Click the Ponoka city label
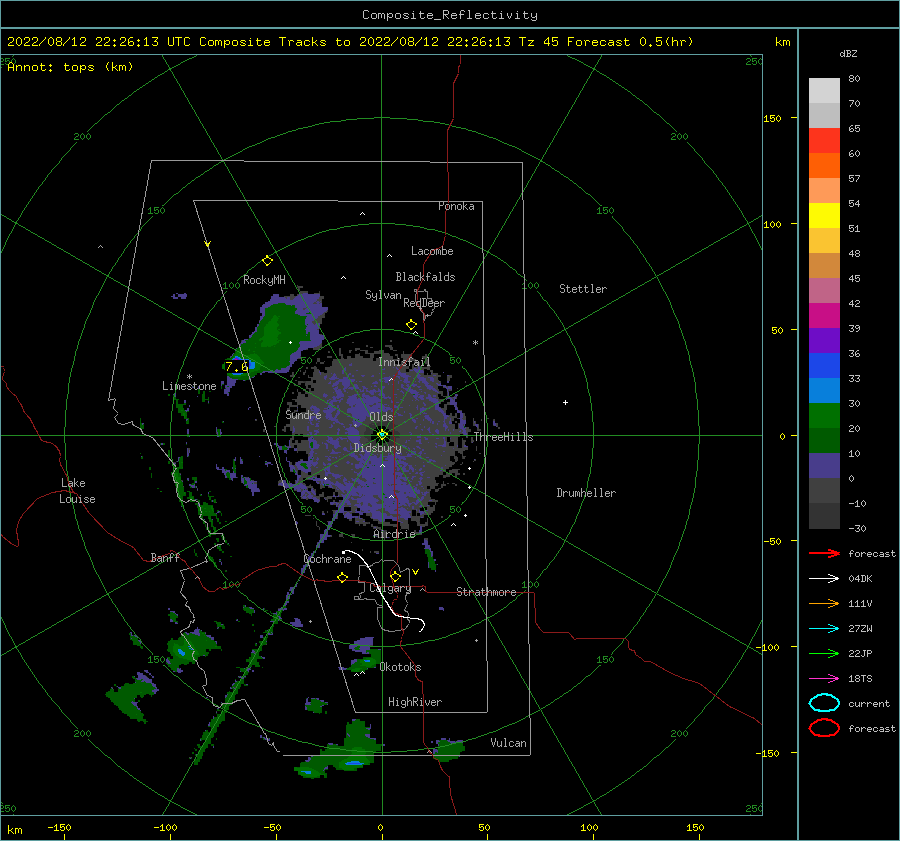 (456, 206)
